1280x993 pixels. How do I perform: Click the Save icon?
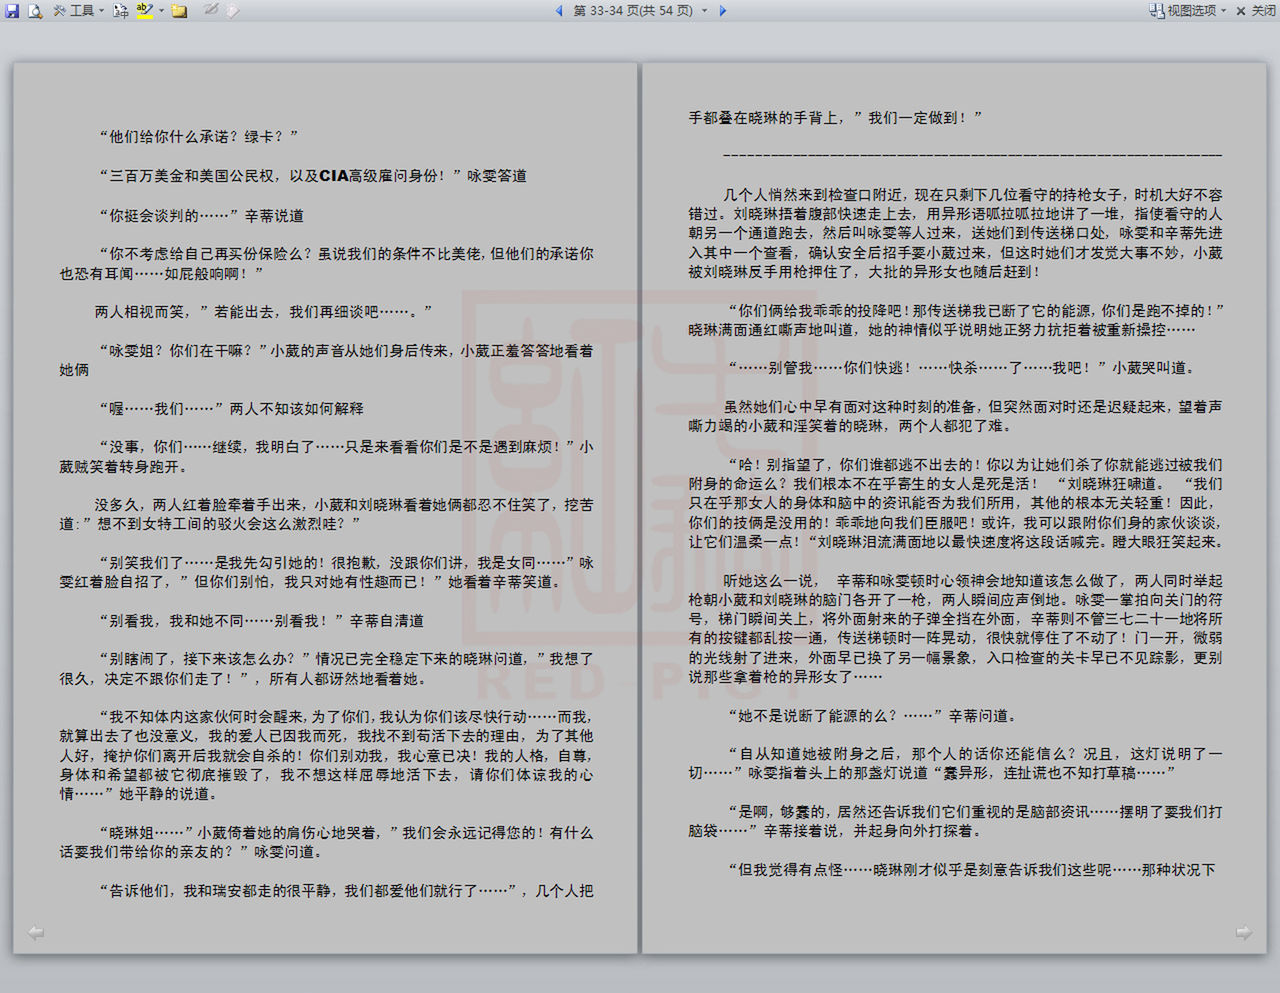pyautogui.click(x=12, y=11)
